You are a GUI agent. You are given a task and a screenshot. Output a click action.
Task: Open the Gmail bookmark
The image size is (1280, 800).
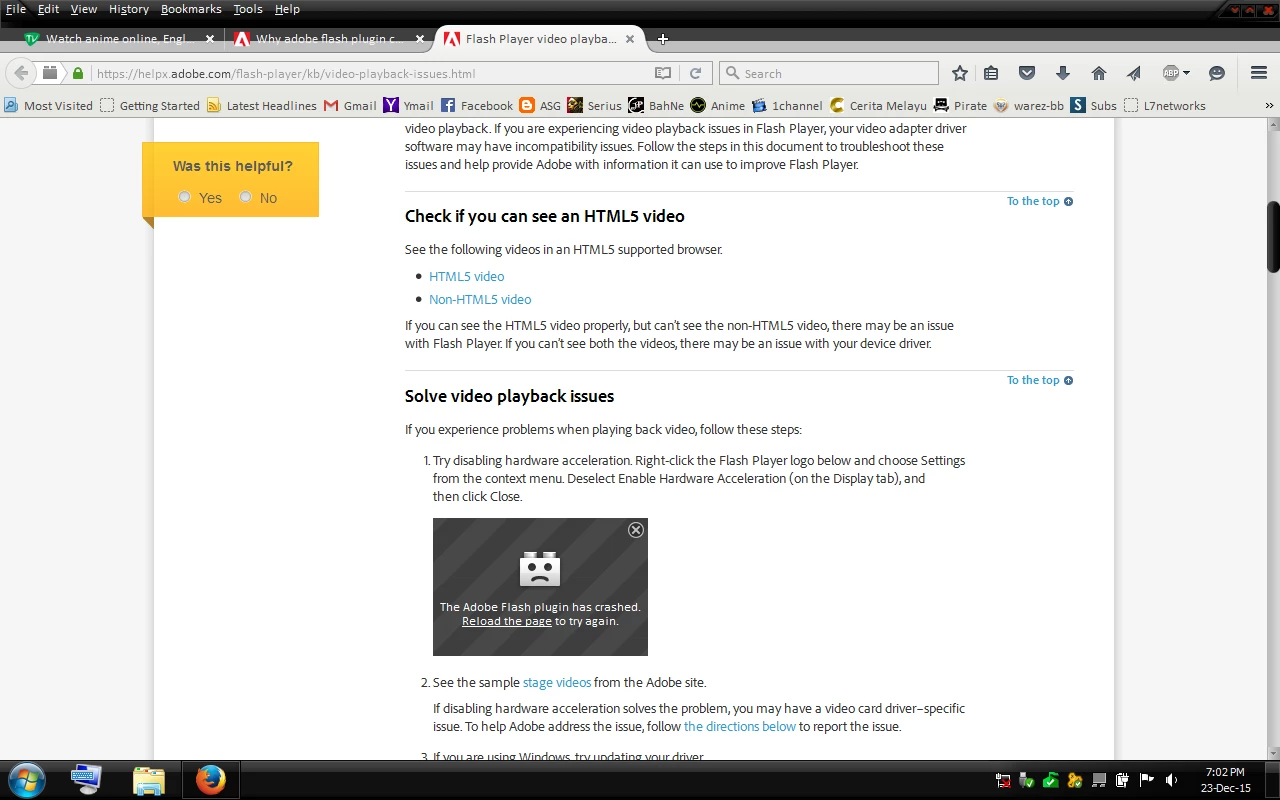coord(350,105)
